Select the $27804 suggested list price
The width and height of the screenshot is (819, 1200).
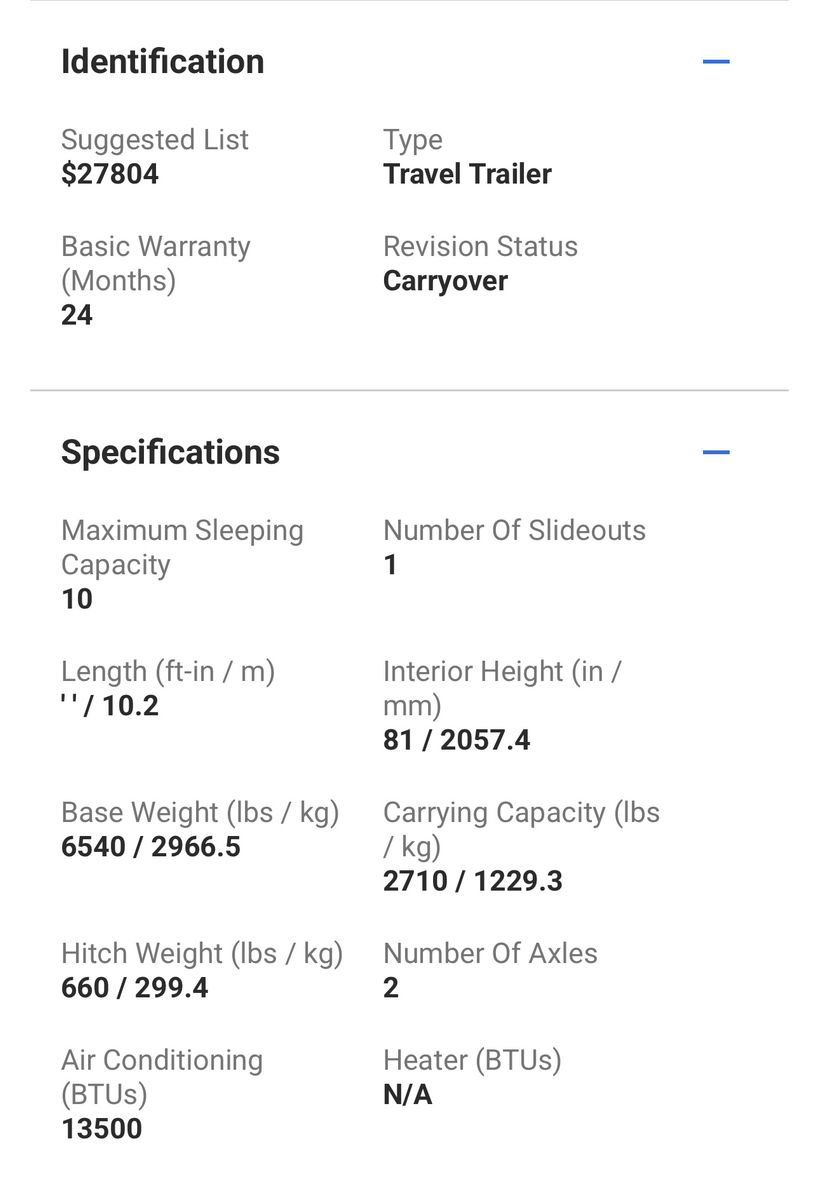click(110, 174)
